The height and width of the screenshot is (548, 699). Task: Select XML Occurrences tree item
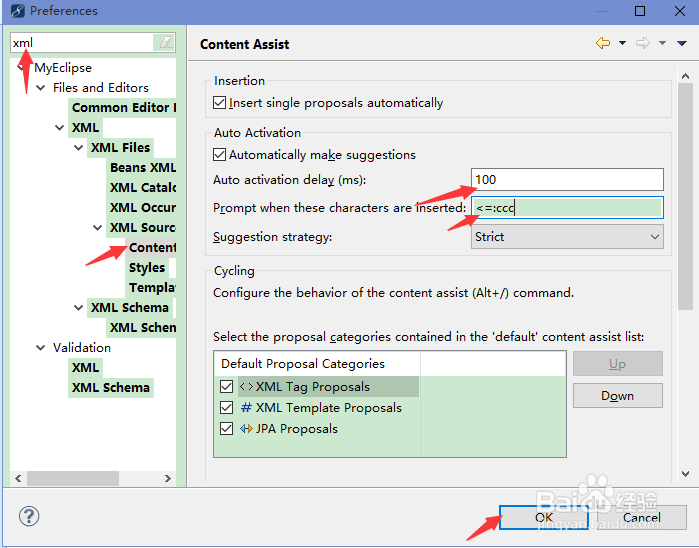(142, 208)
